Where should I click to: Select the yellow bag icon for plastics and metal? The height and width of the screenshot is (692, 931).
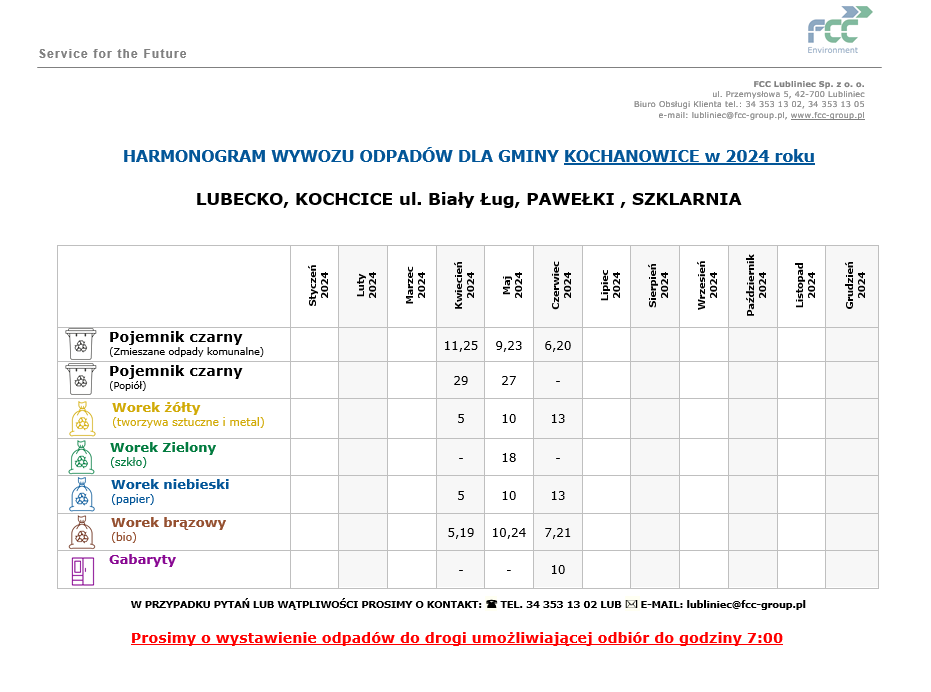pos(82,418)
